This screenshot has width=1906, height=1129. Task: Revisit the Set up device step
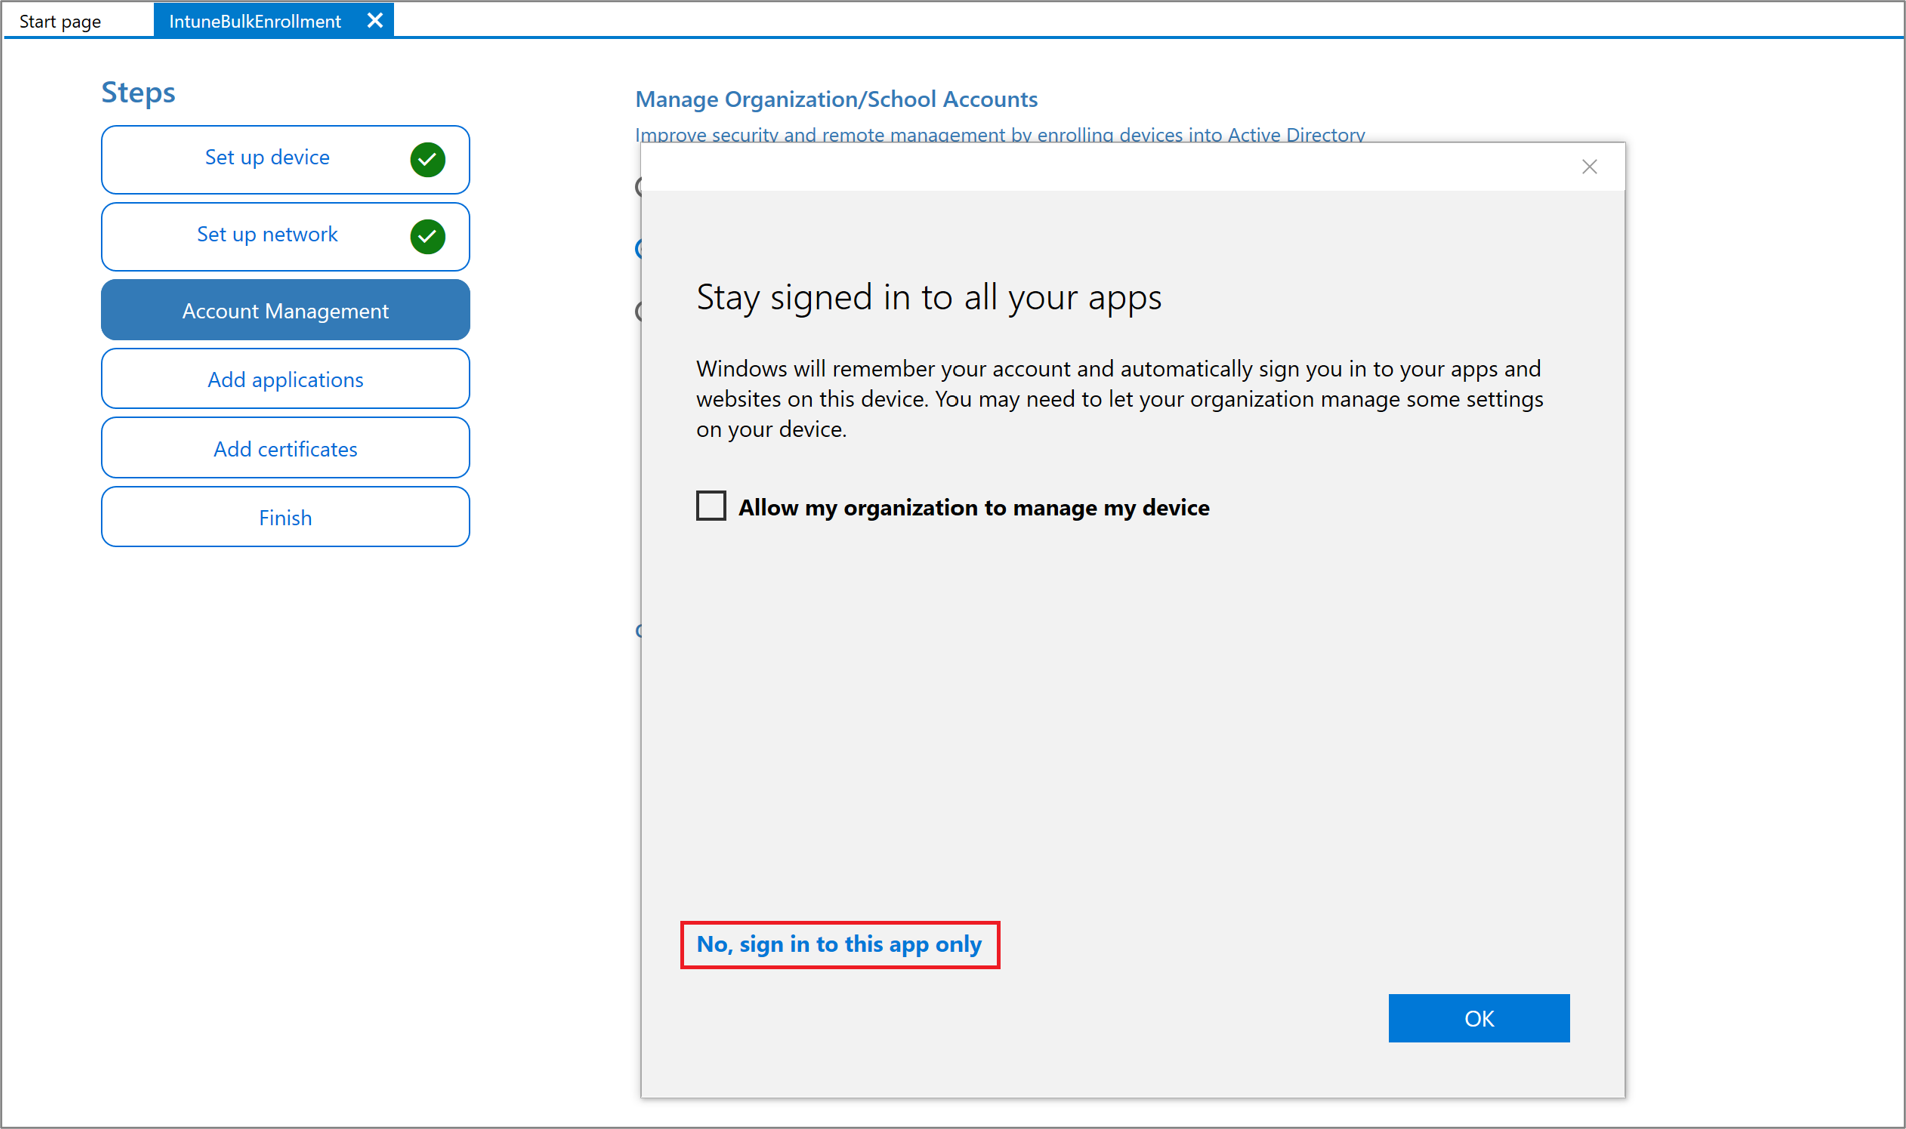tap(267, 157)
